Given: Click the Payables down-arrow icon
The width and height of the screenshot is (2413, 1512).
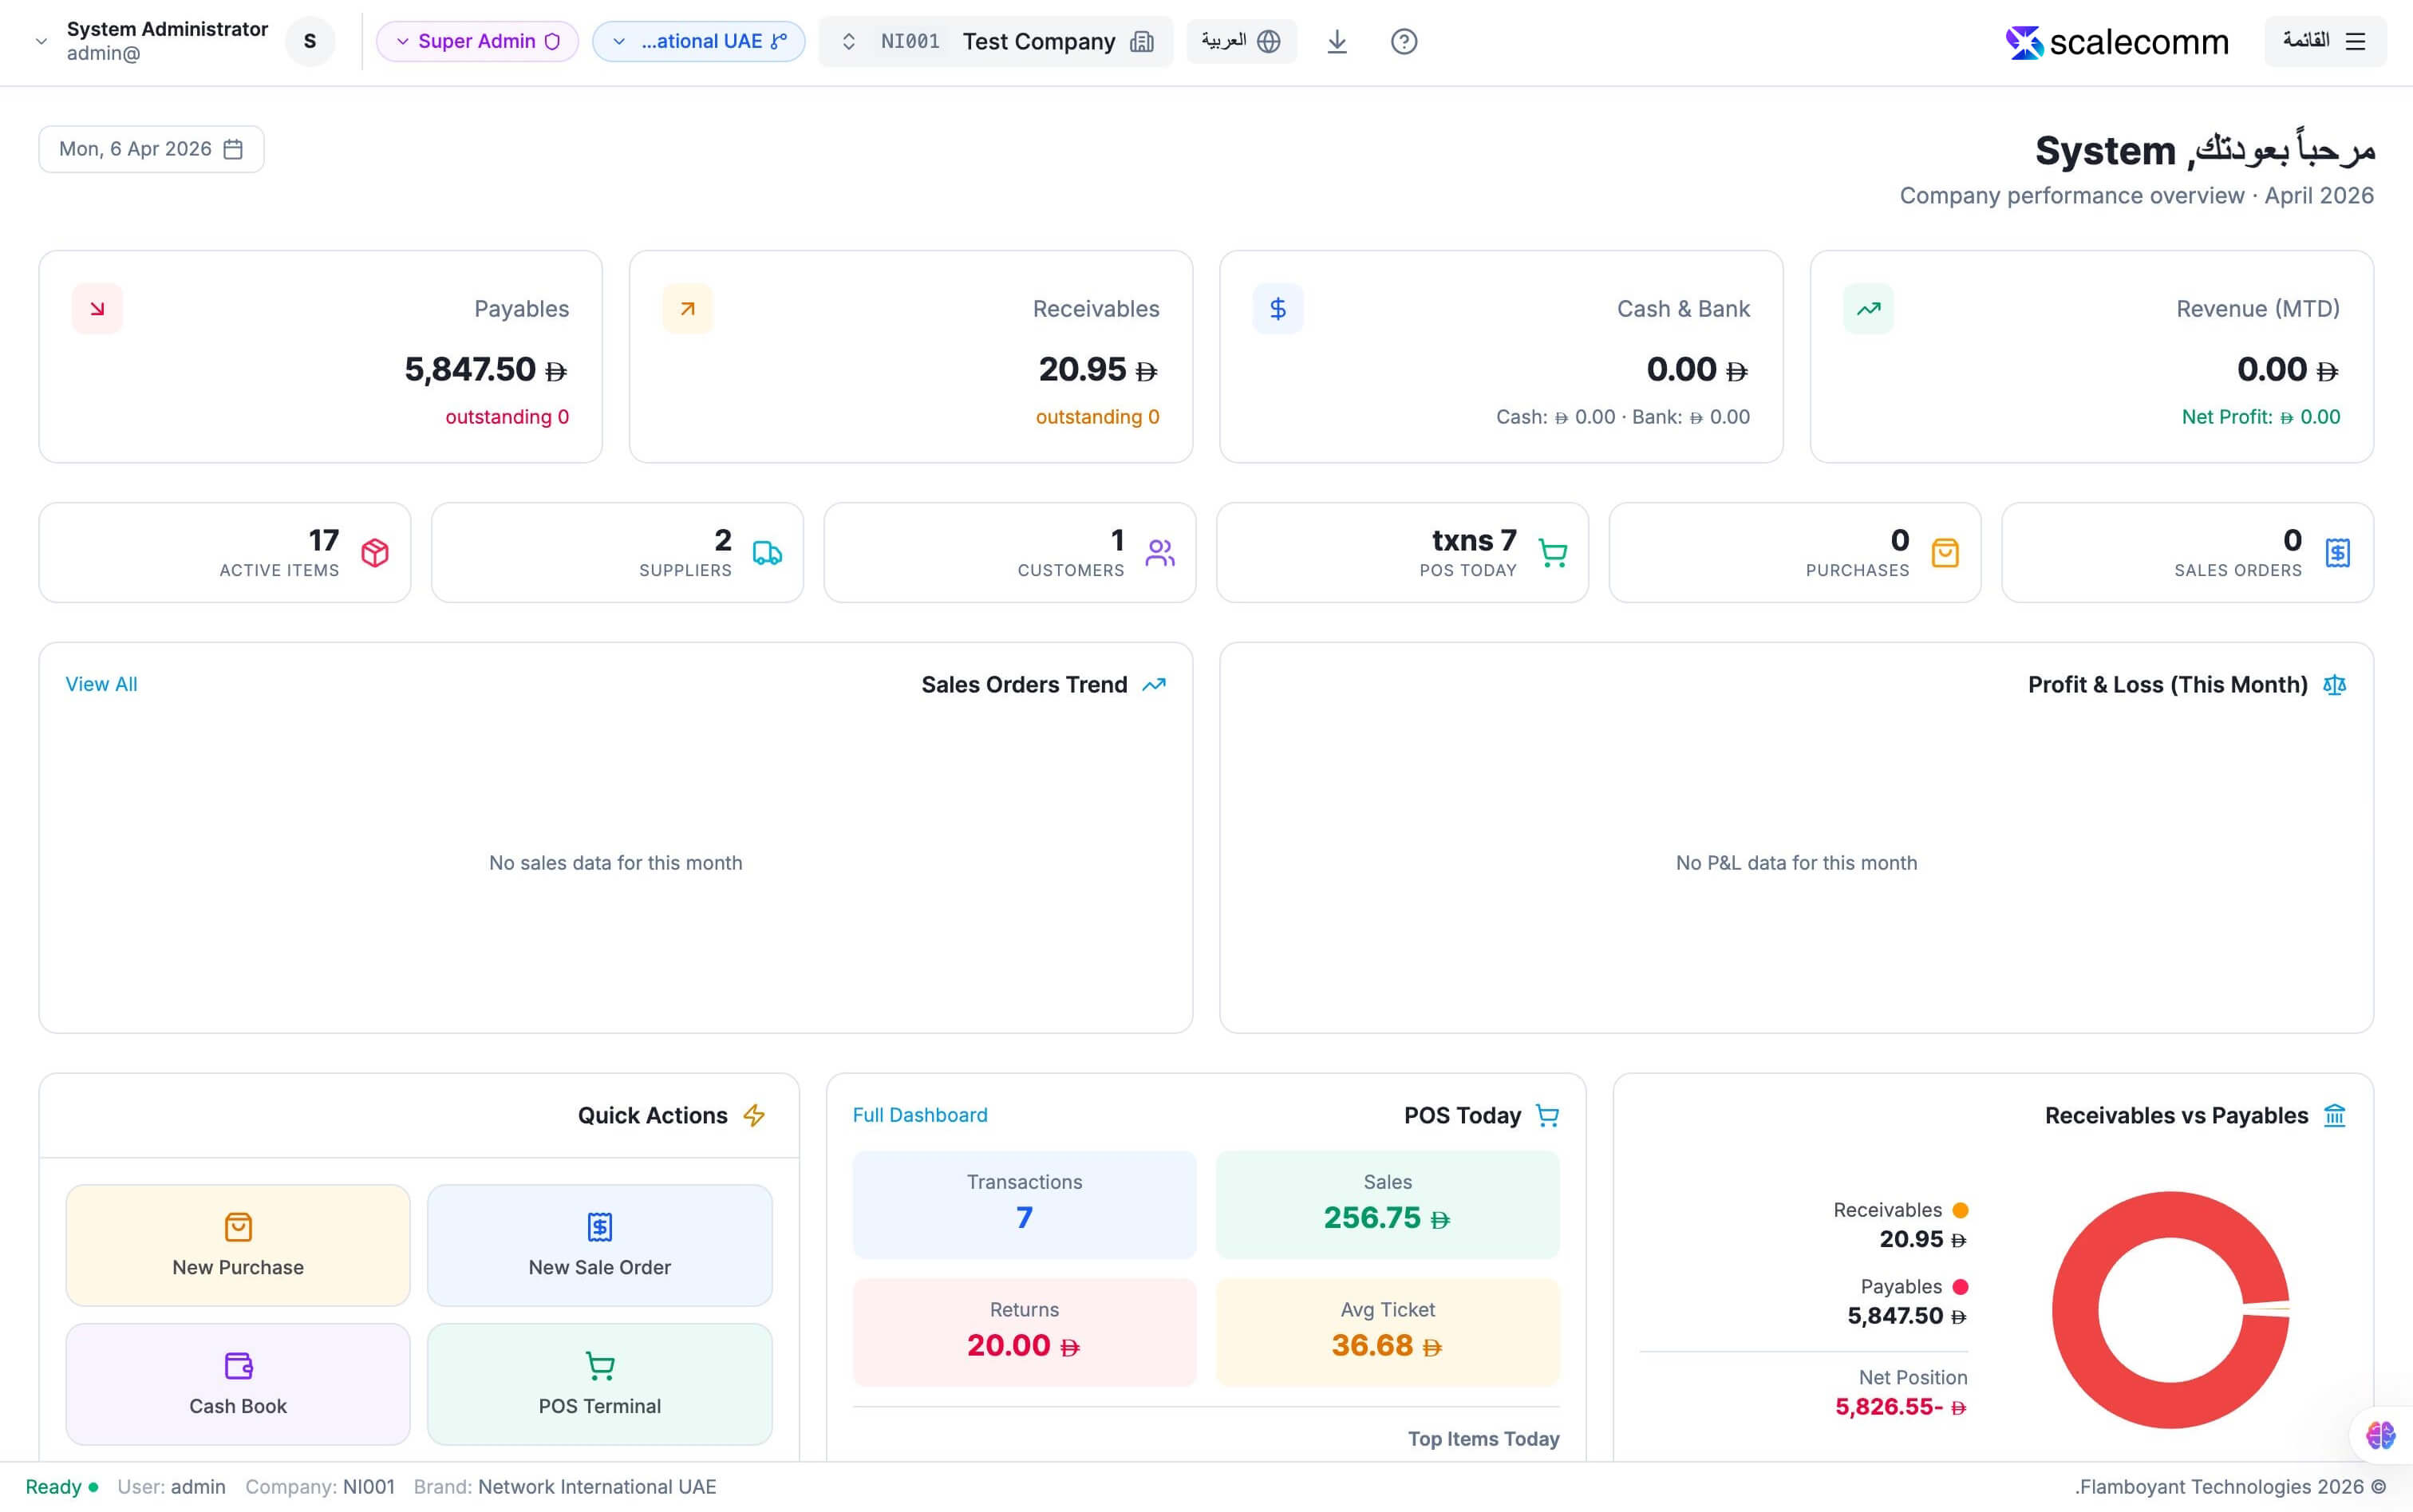Looking at the screenshot, I should [x=97, y=309].
